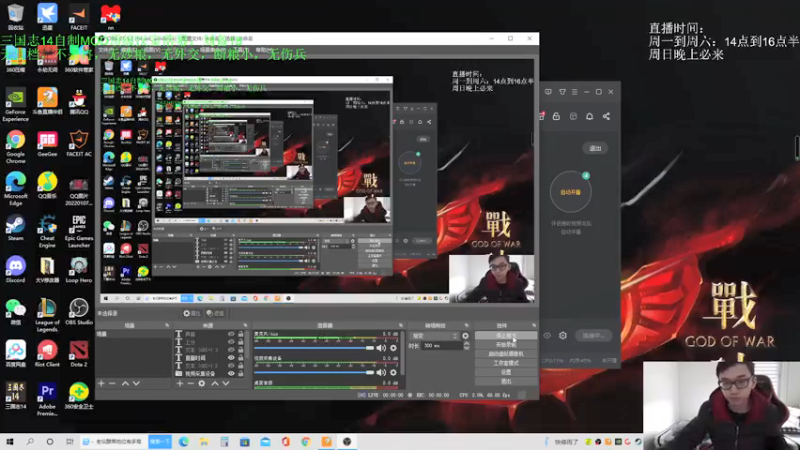Open the skin shirt icon in companion title bar
The image size is (800, 450).
[562, 92]
